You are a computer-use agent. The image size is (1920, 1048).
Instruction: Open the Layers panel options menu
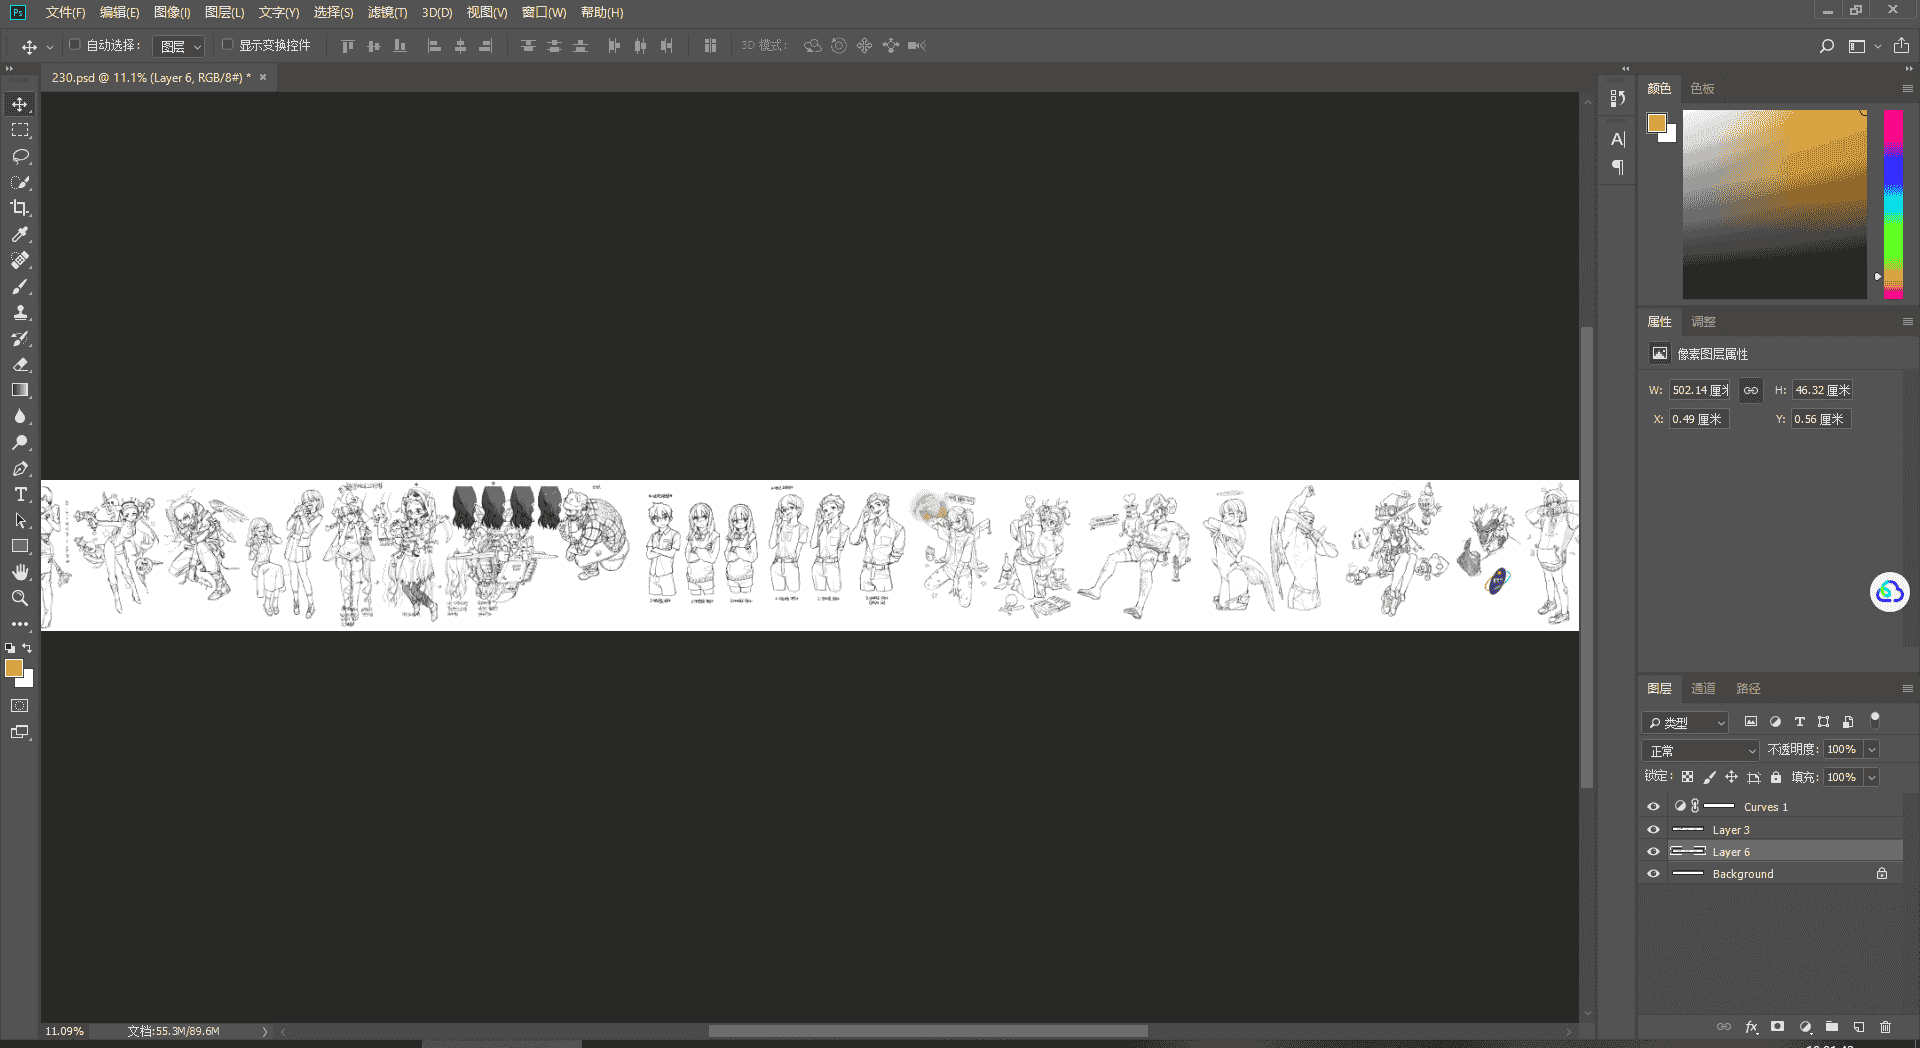tap(1907, 688)
